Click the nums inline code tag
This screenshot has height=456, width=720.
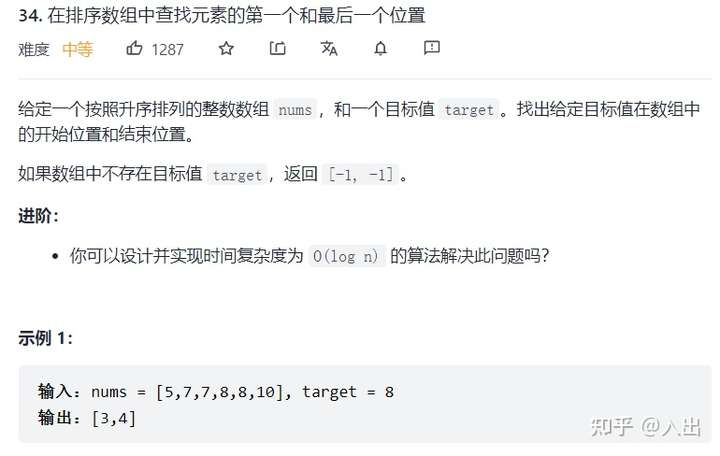point(295,110)
